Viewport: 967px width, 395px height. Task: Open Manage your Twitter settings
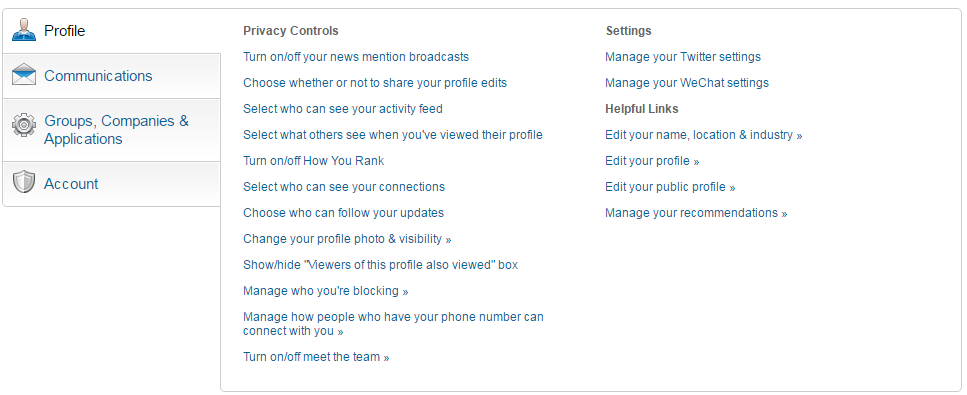[x=683, y=57]
